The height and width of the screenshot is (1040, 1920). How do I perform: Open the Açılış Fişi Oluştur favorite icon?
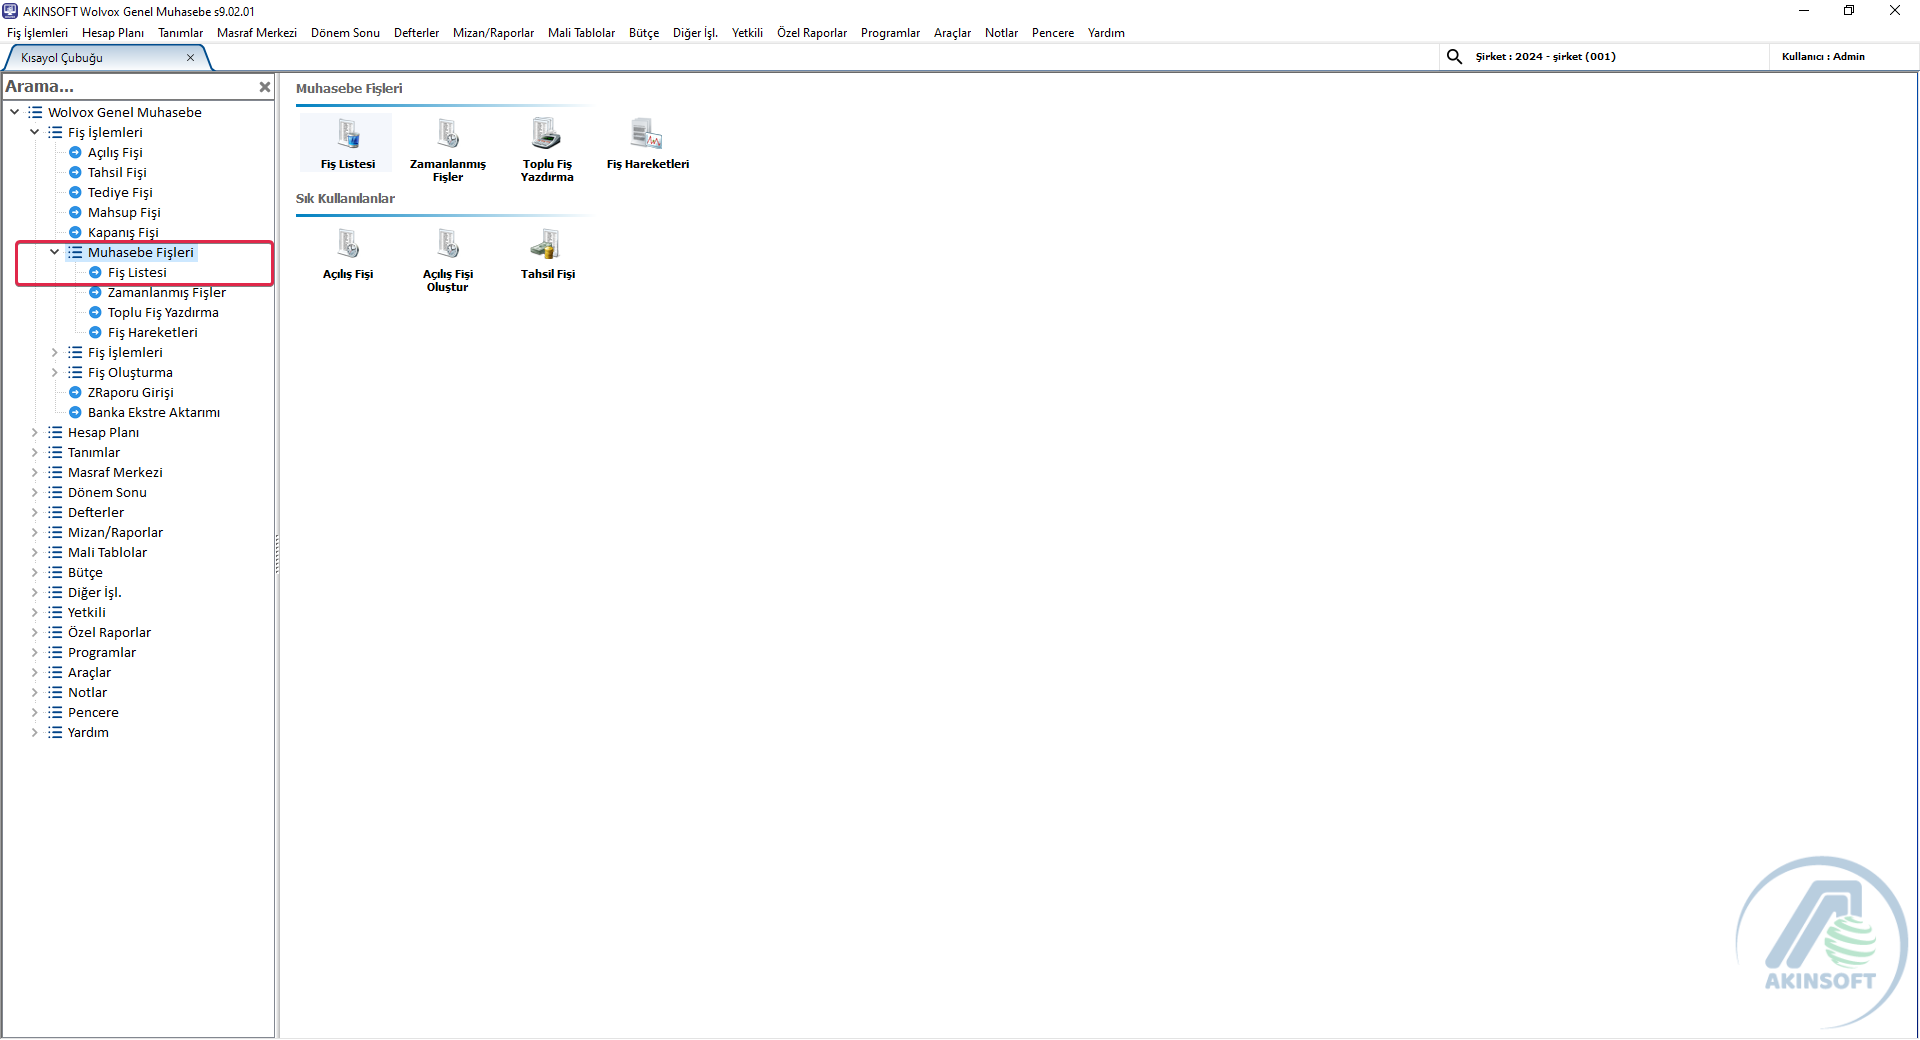click(448, 259)
